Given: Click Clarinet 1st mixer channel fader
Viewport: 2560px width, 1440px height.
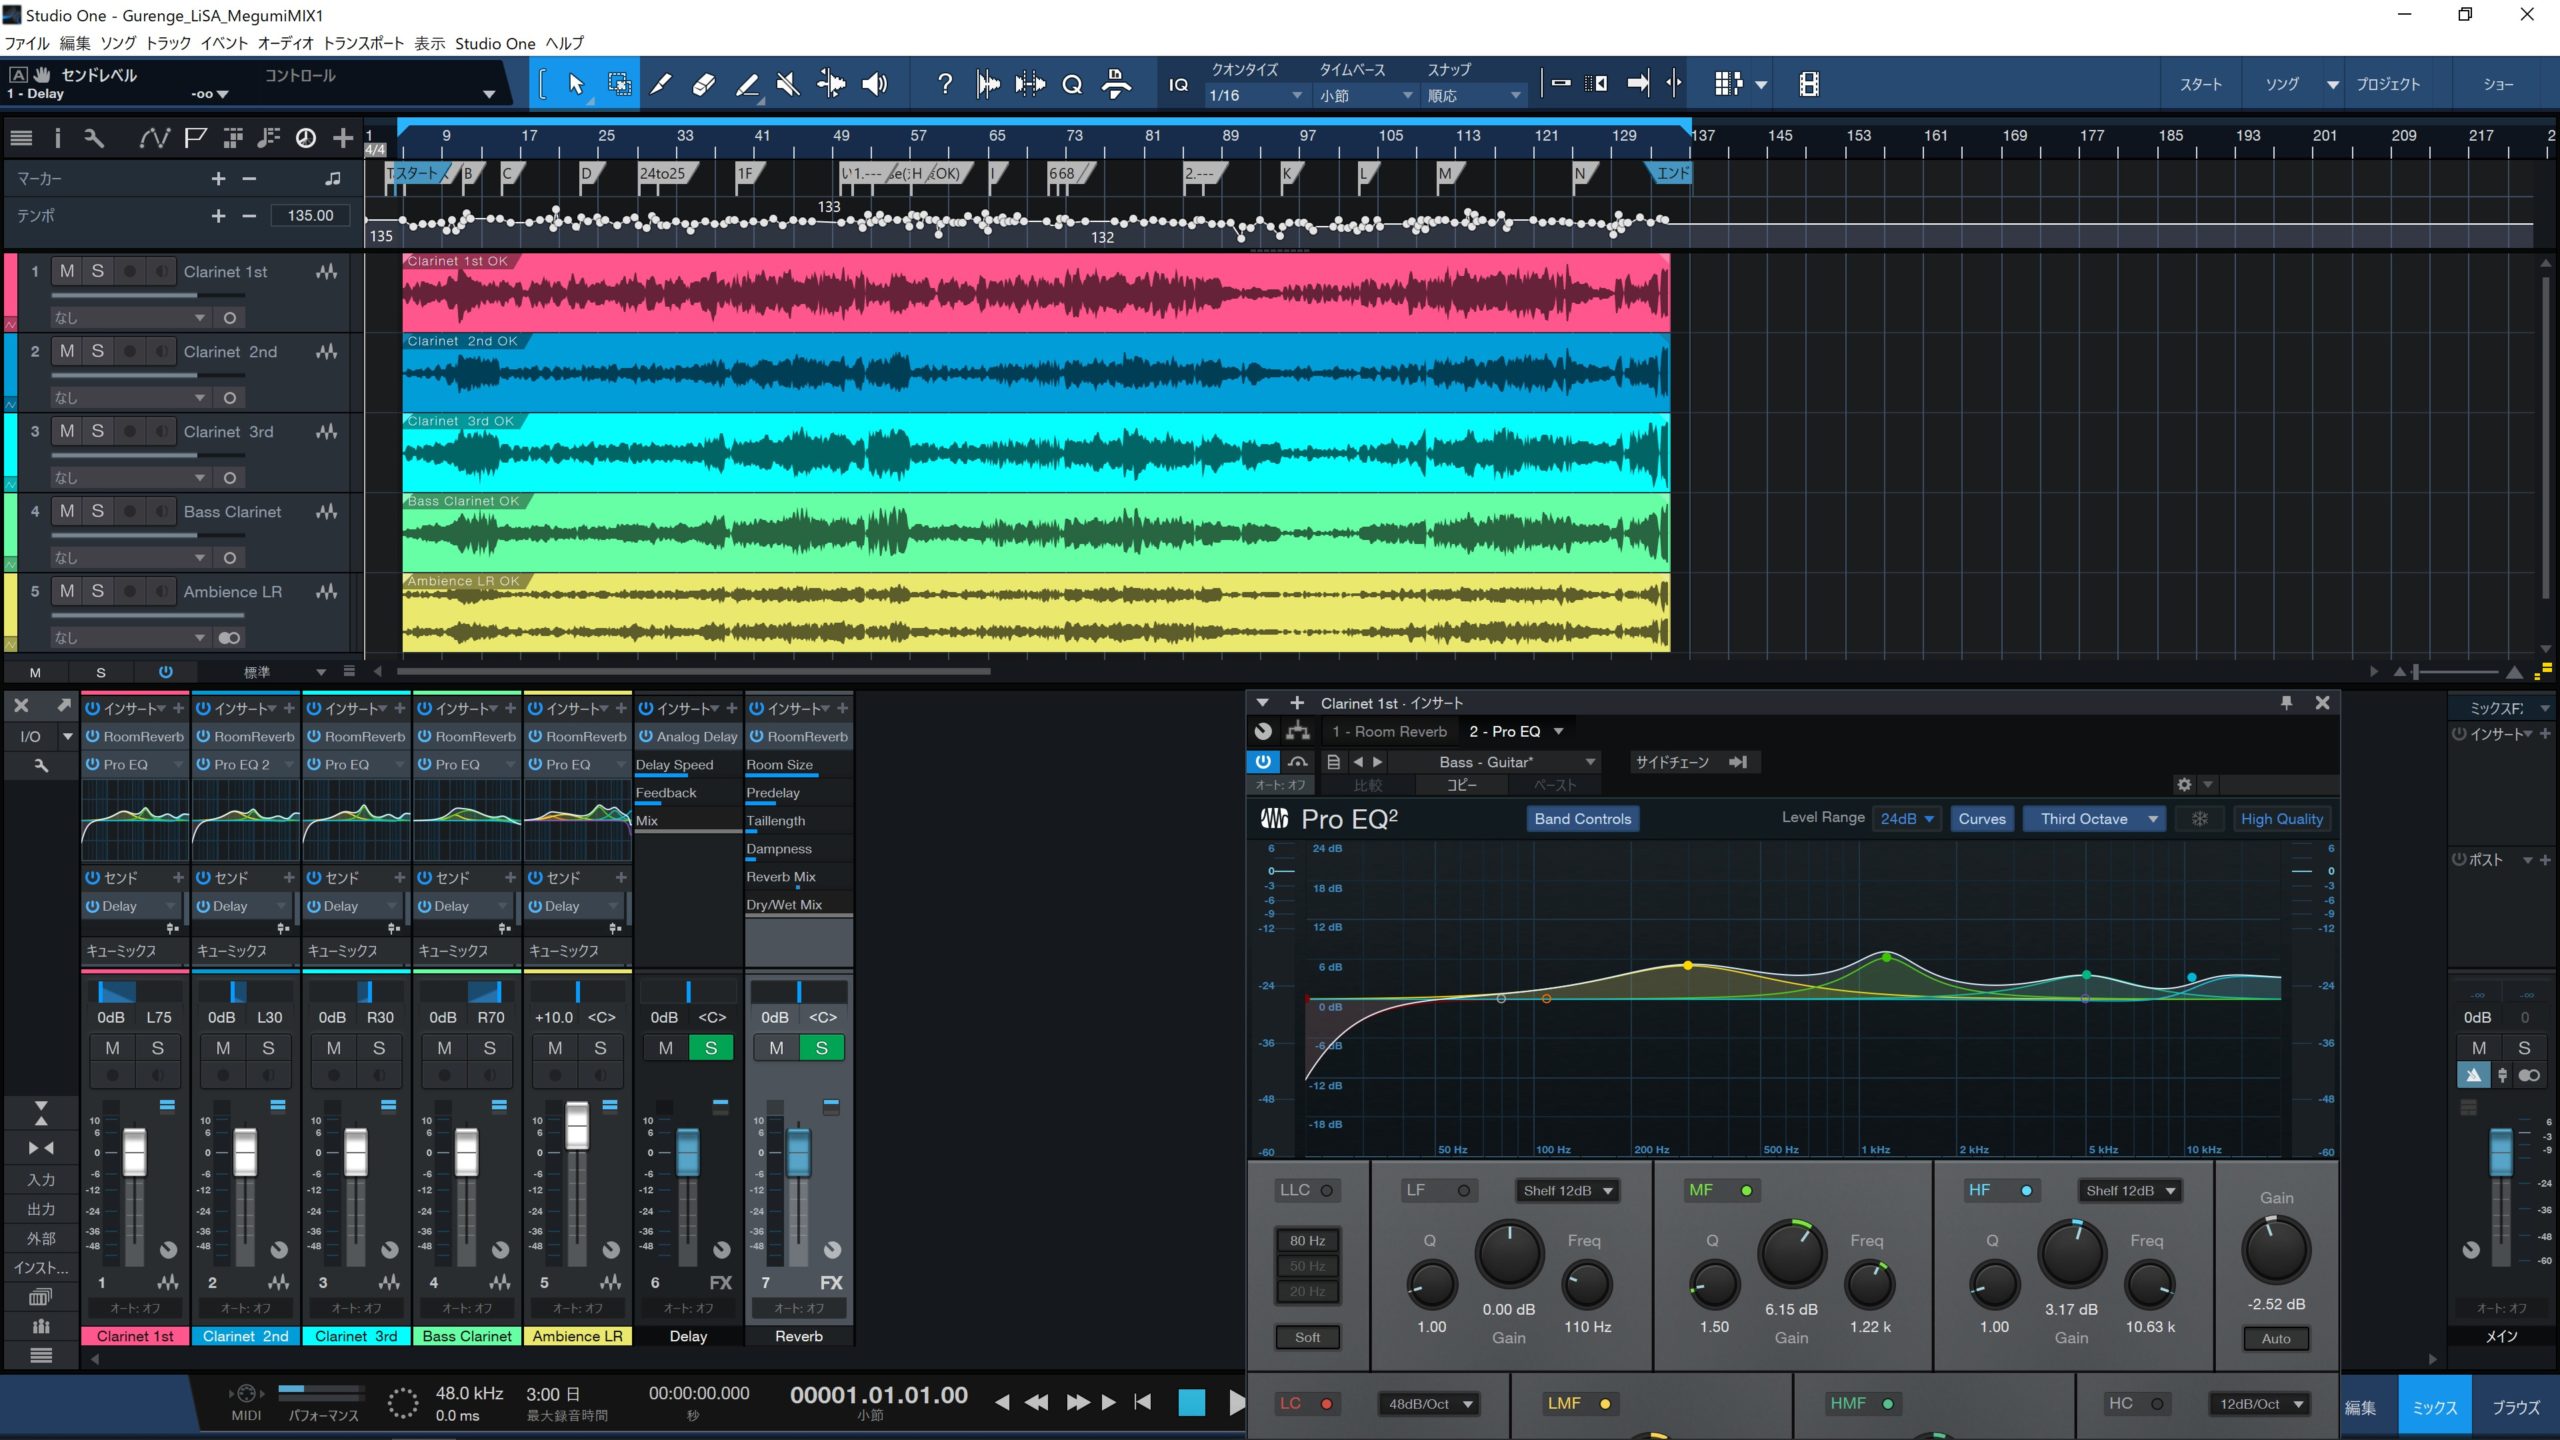Looking at the screenshot, I should point(134,1152).
